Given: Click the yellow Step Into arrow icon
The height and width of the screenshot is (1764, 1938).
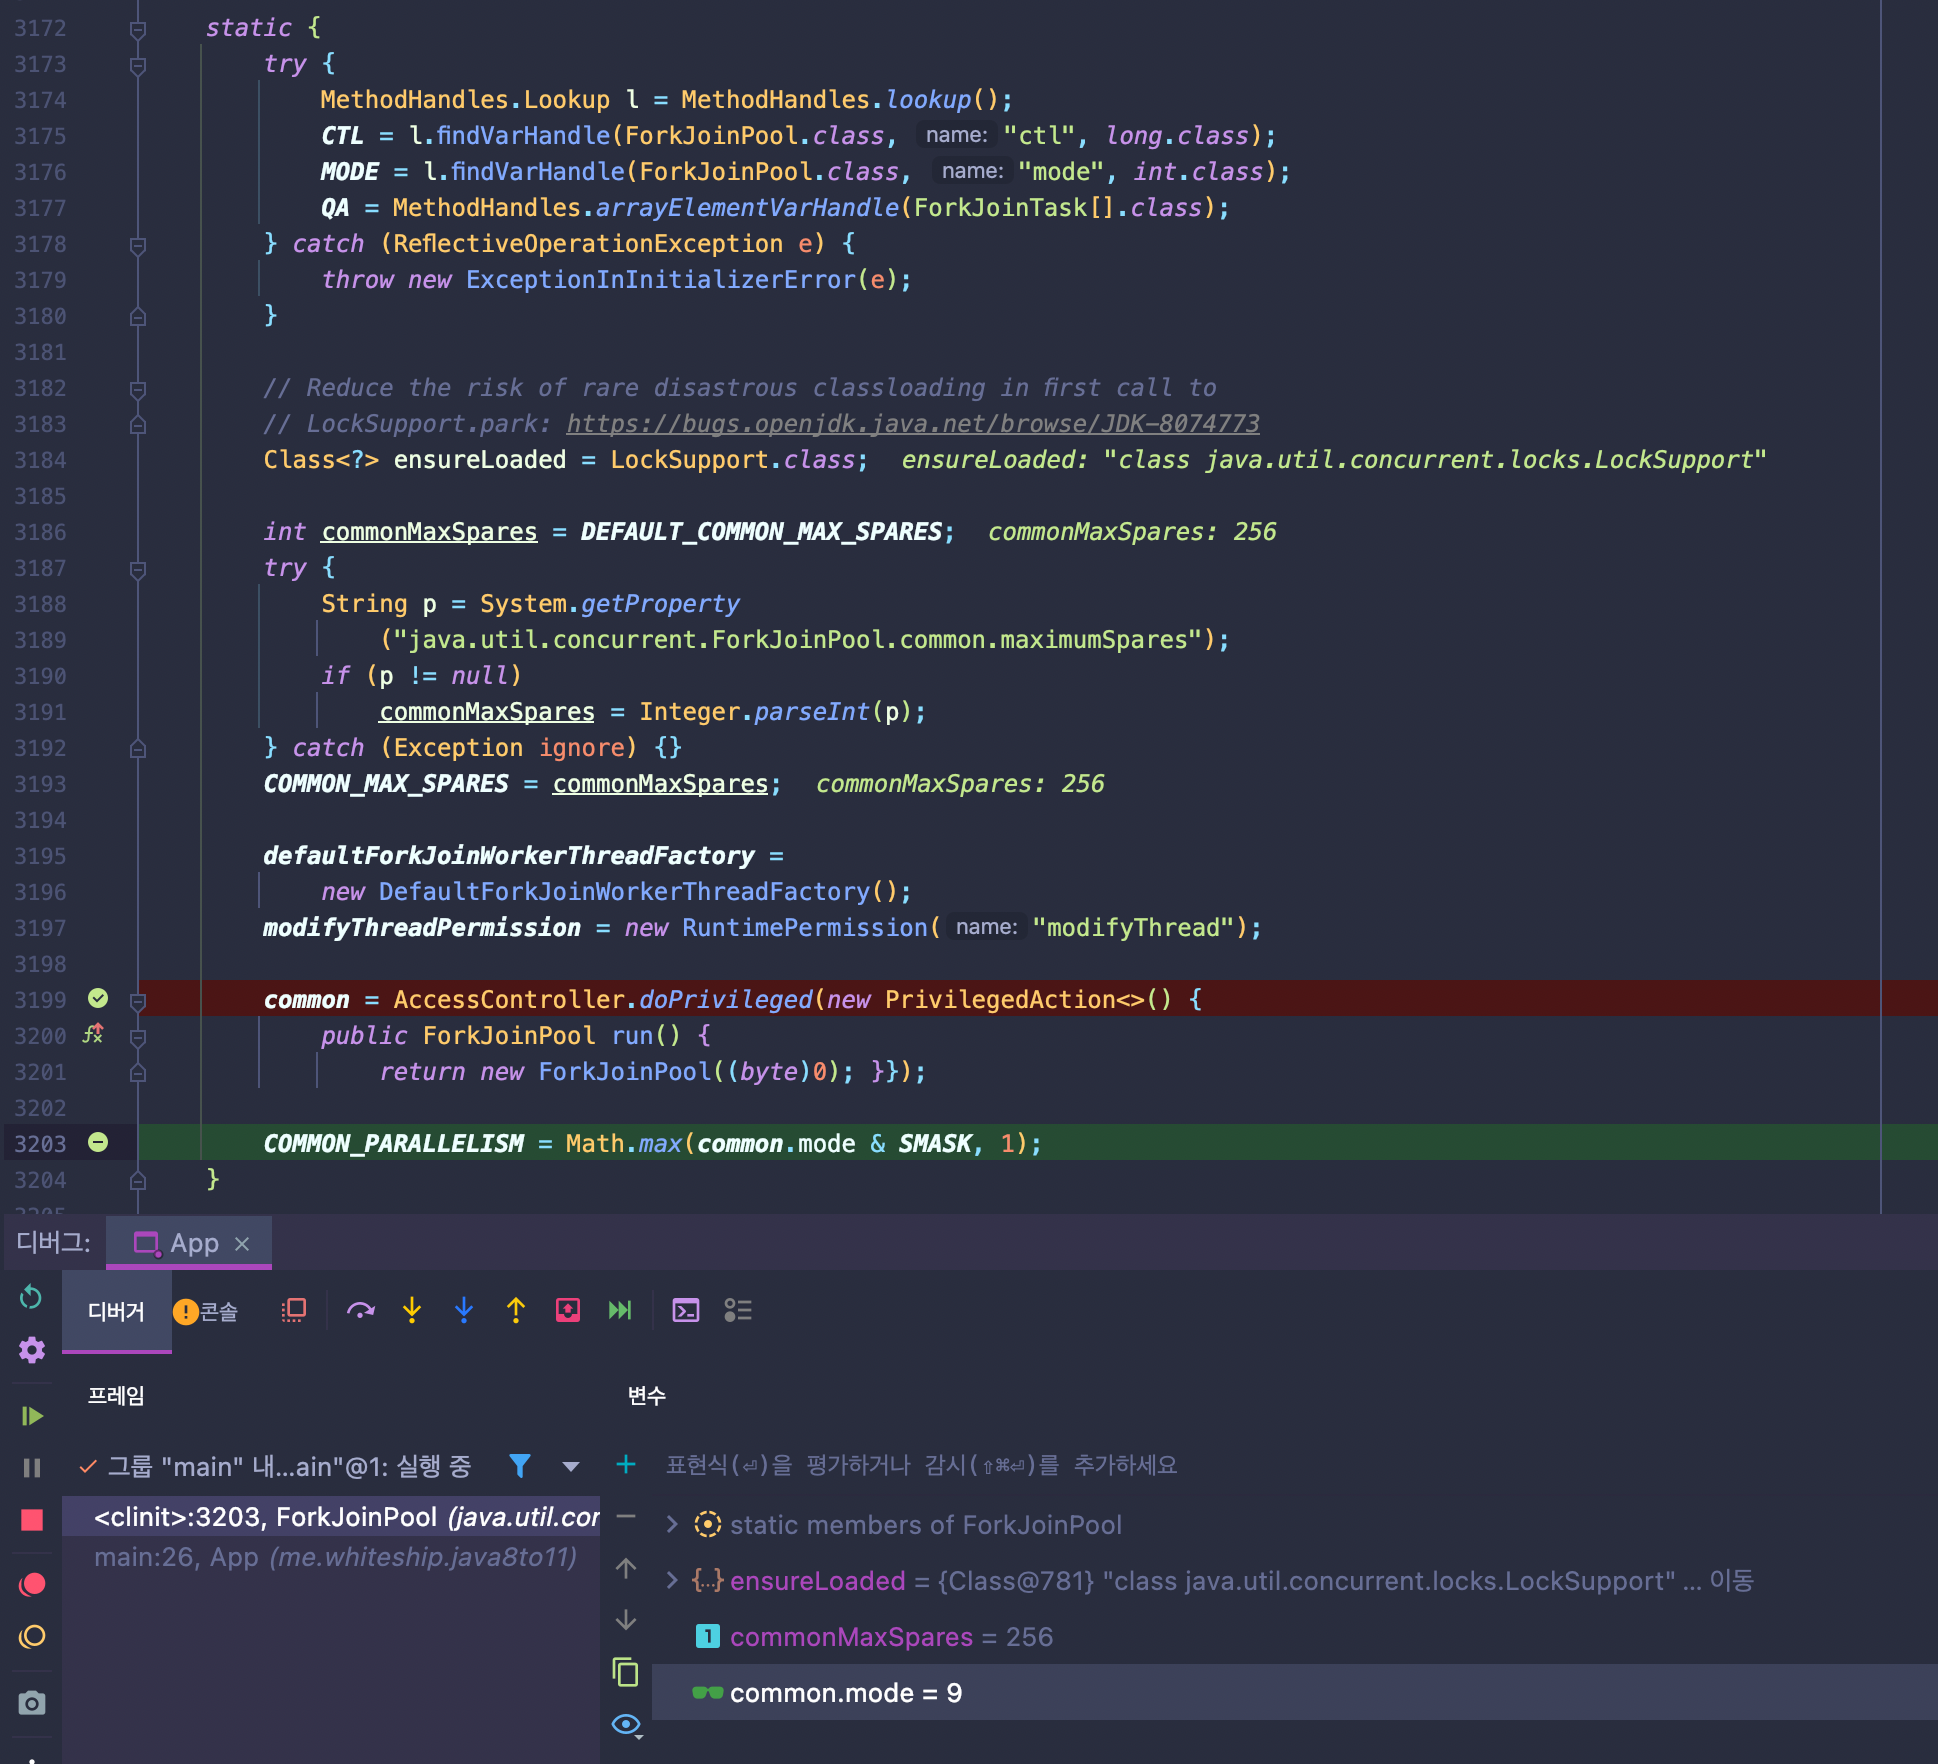Looking at the screenshot, I should click(x=412, y=1310).
